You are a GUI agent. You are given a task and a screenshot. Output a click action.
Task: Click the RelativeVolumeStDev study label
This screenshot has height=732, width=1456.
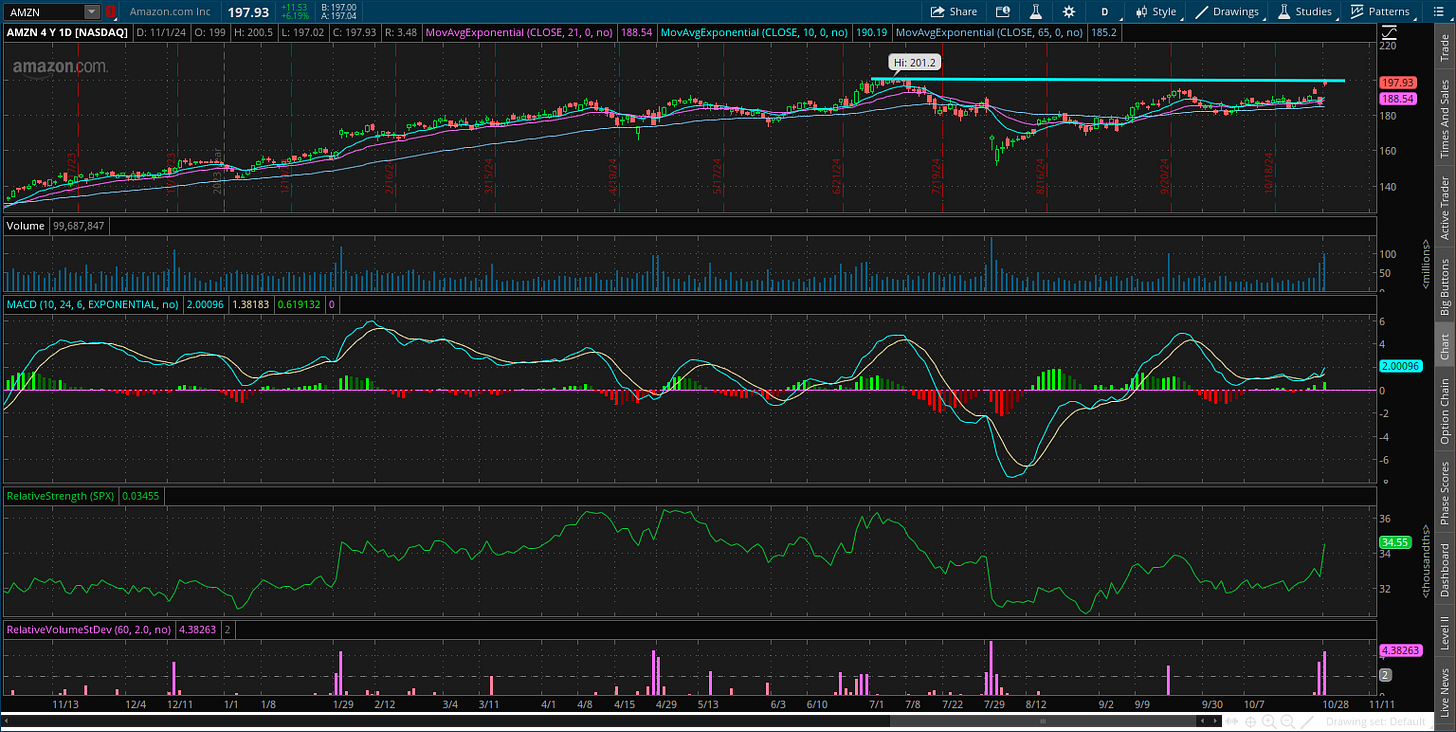point(88,630)
